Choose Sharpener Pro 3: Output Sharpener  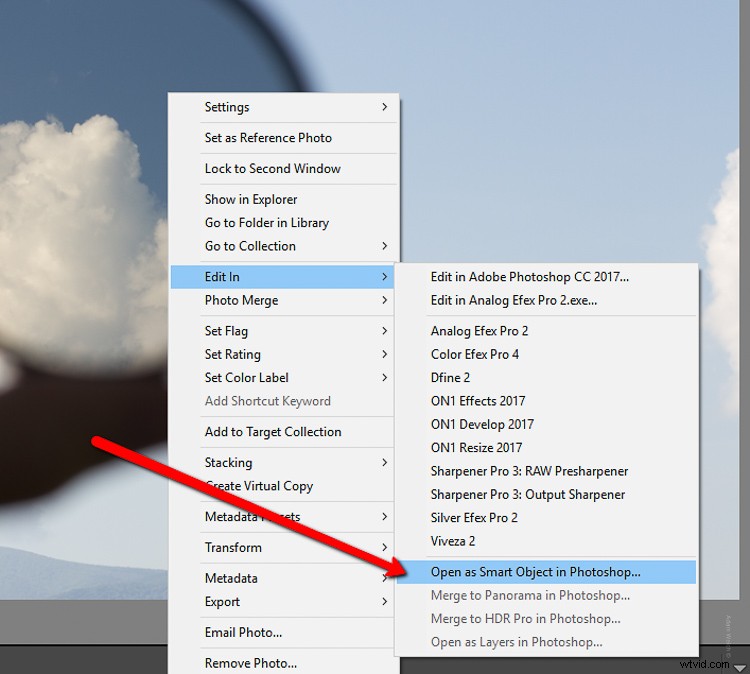[x=546, y=495]
